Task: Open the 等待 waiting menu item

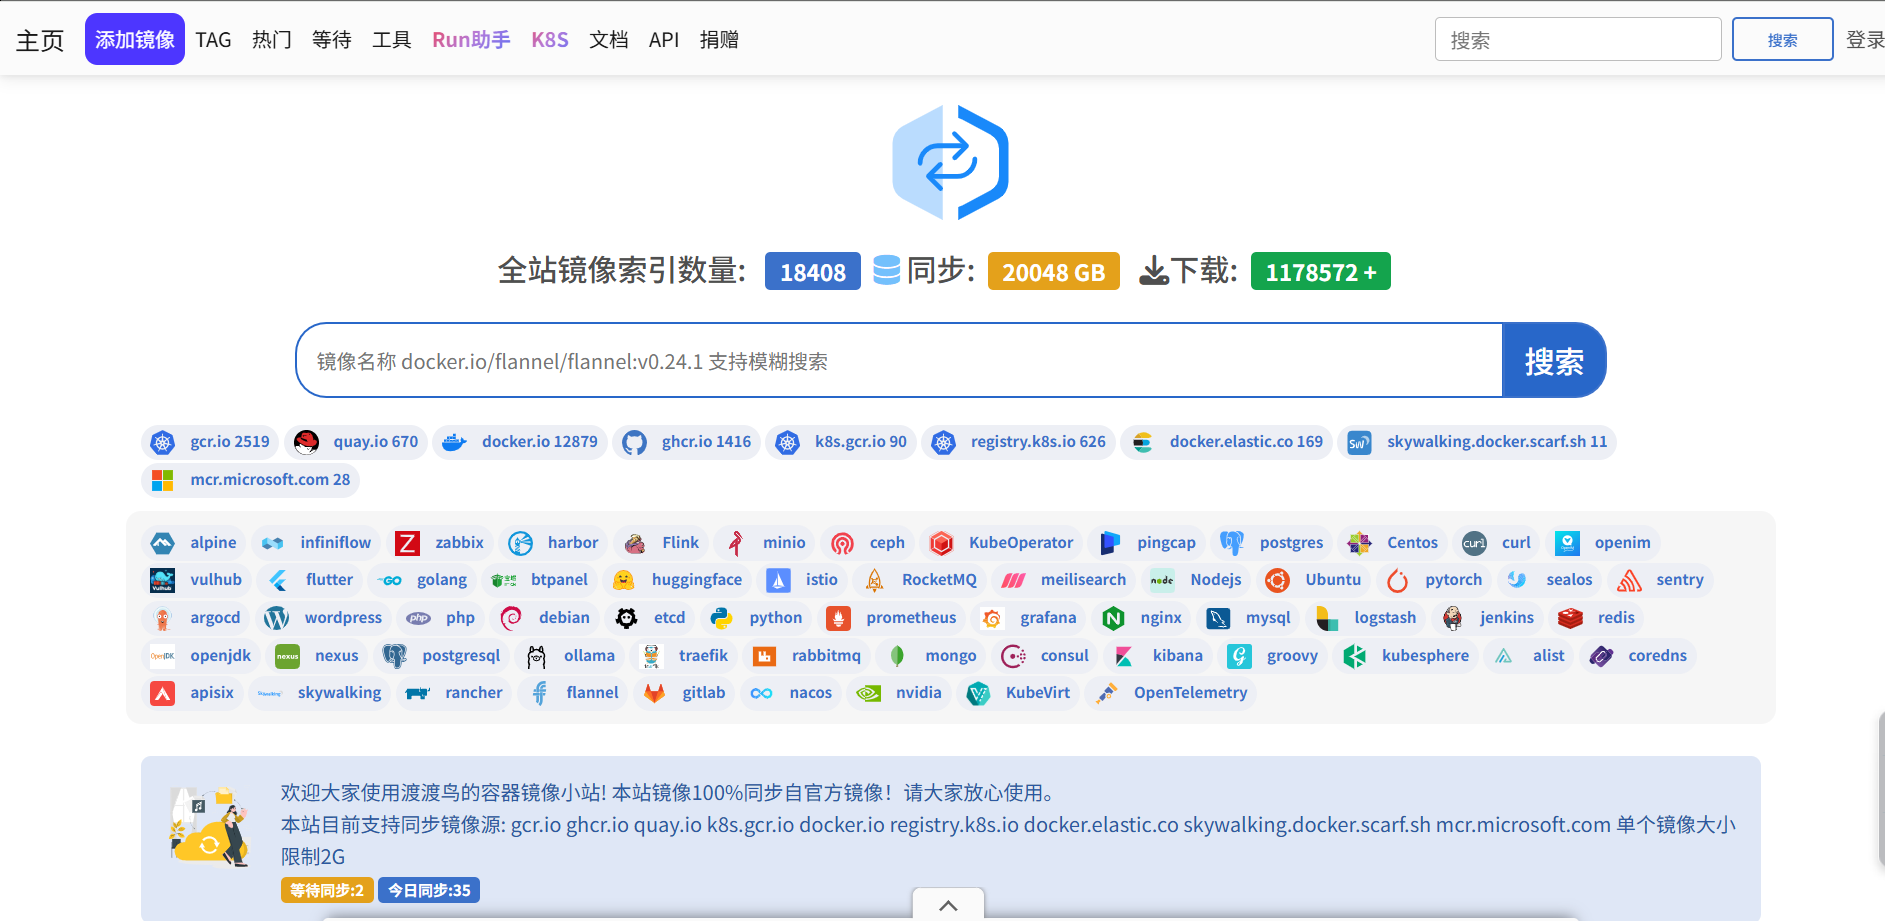Action: click(x=332, y=40)
